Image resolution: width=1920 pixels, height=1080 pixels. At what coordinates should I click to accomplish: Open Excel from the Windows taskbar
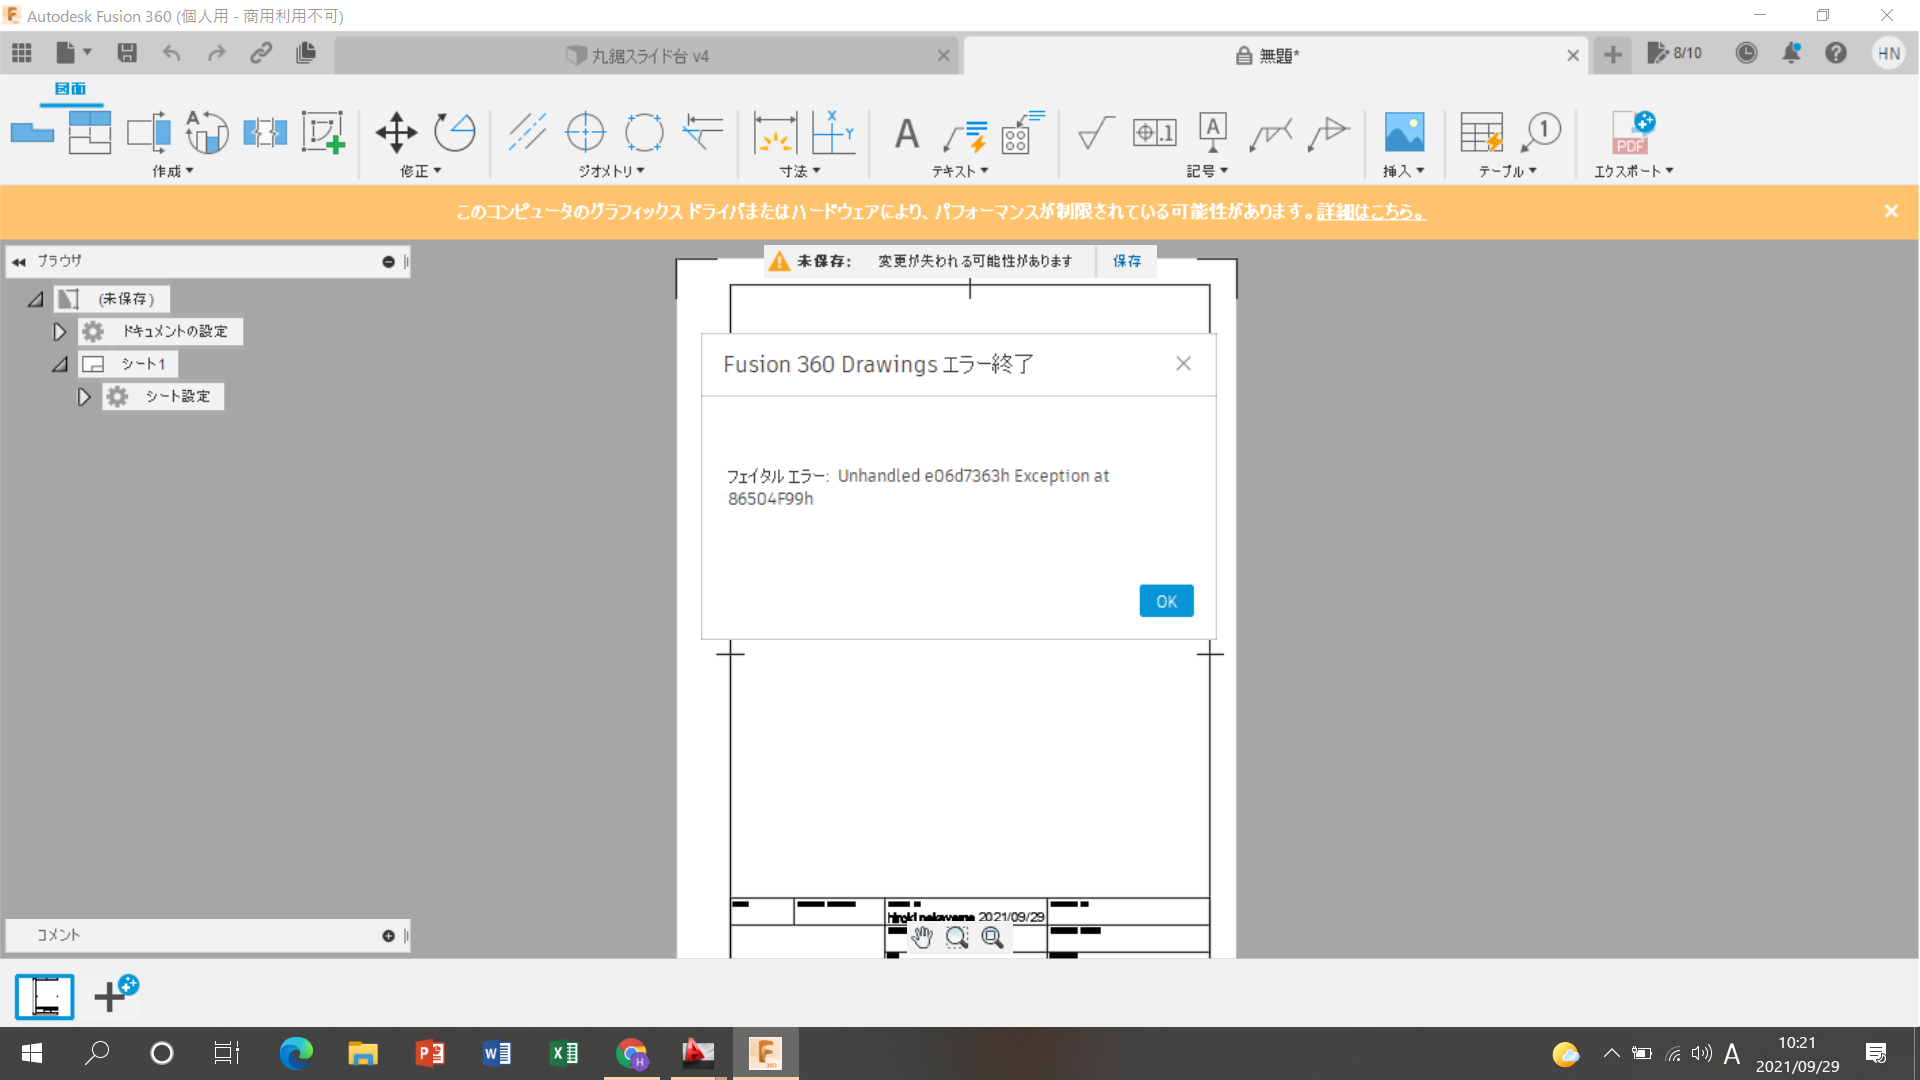(564, 1053)
